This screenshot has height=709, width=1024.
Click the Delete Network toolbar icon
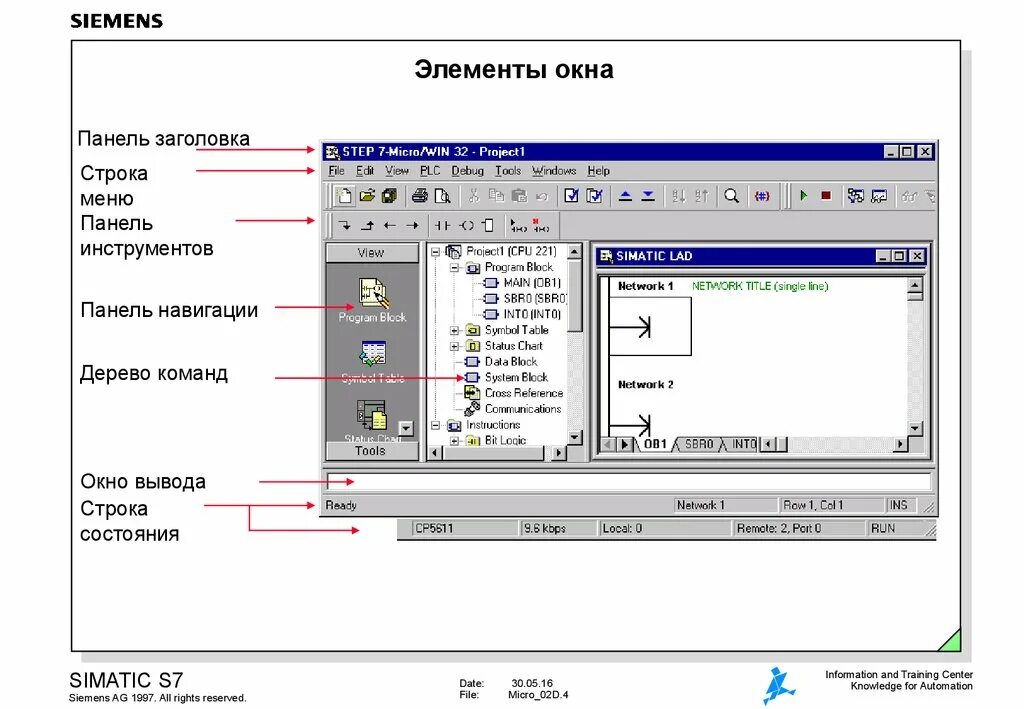(541, 226)
